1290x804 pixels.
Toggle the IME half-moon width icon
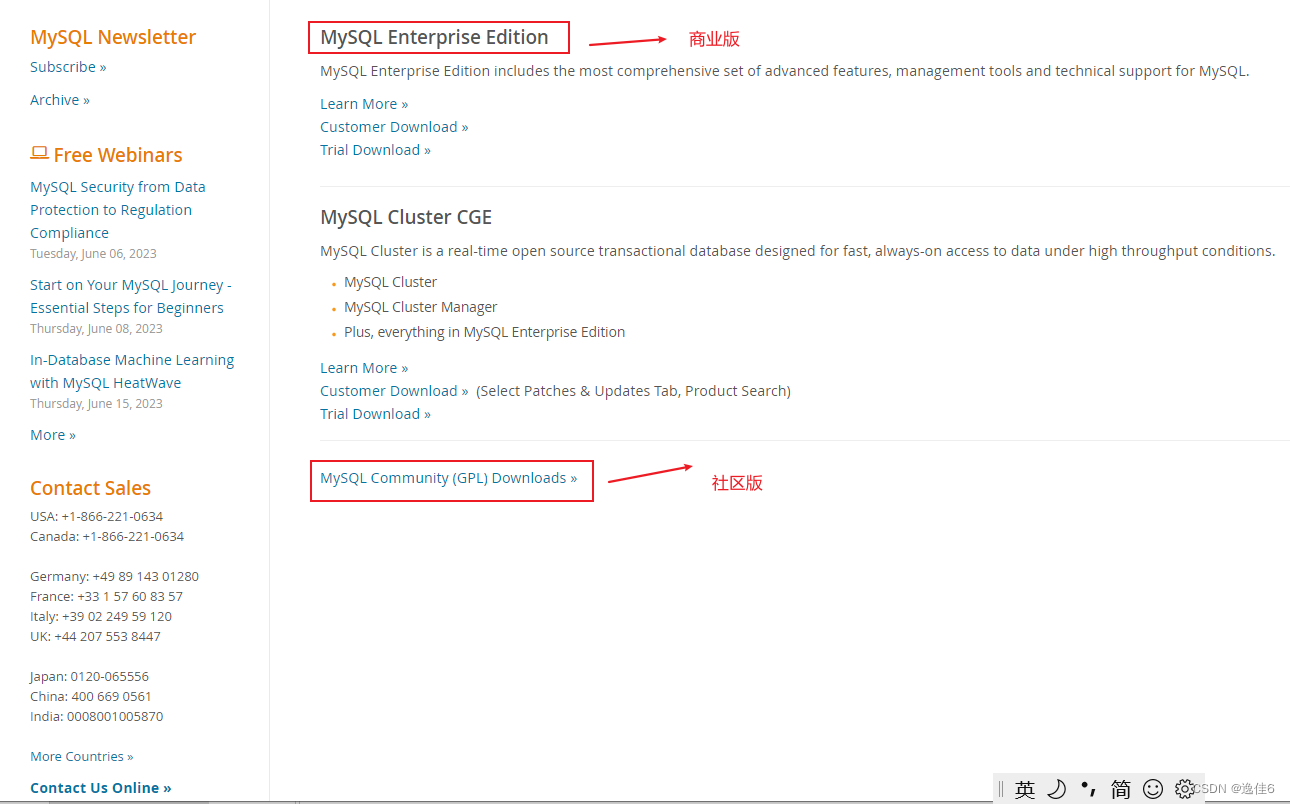(1057, 789)
